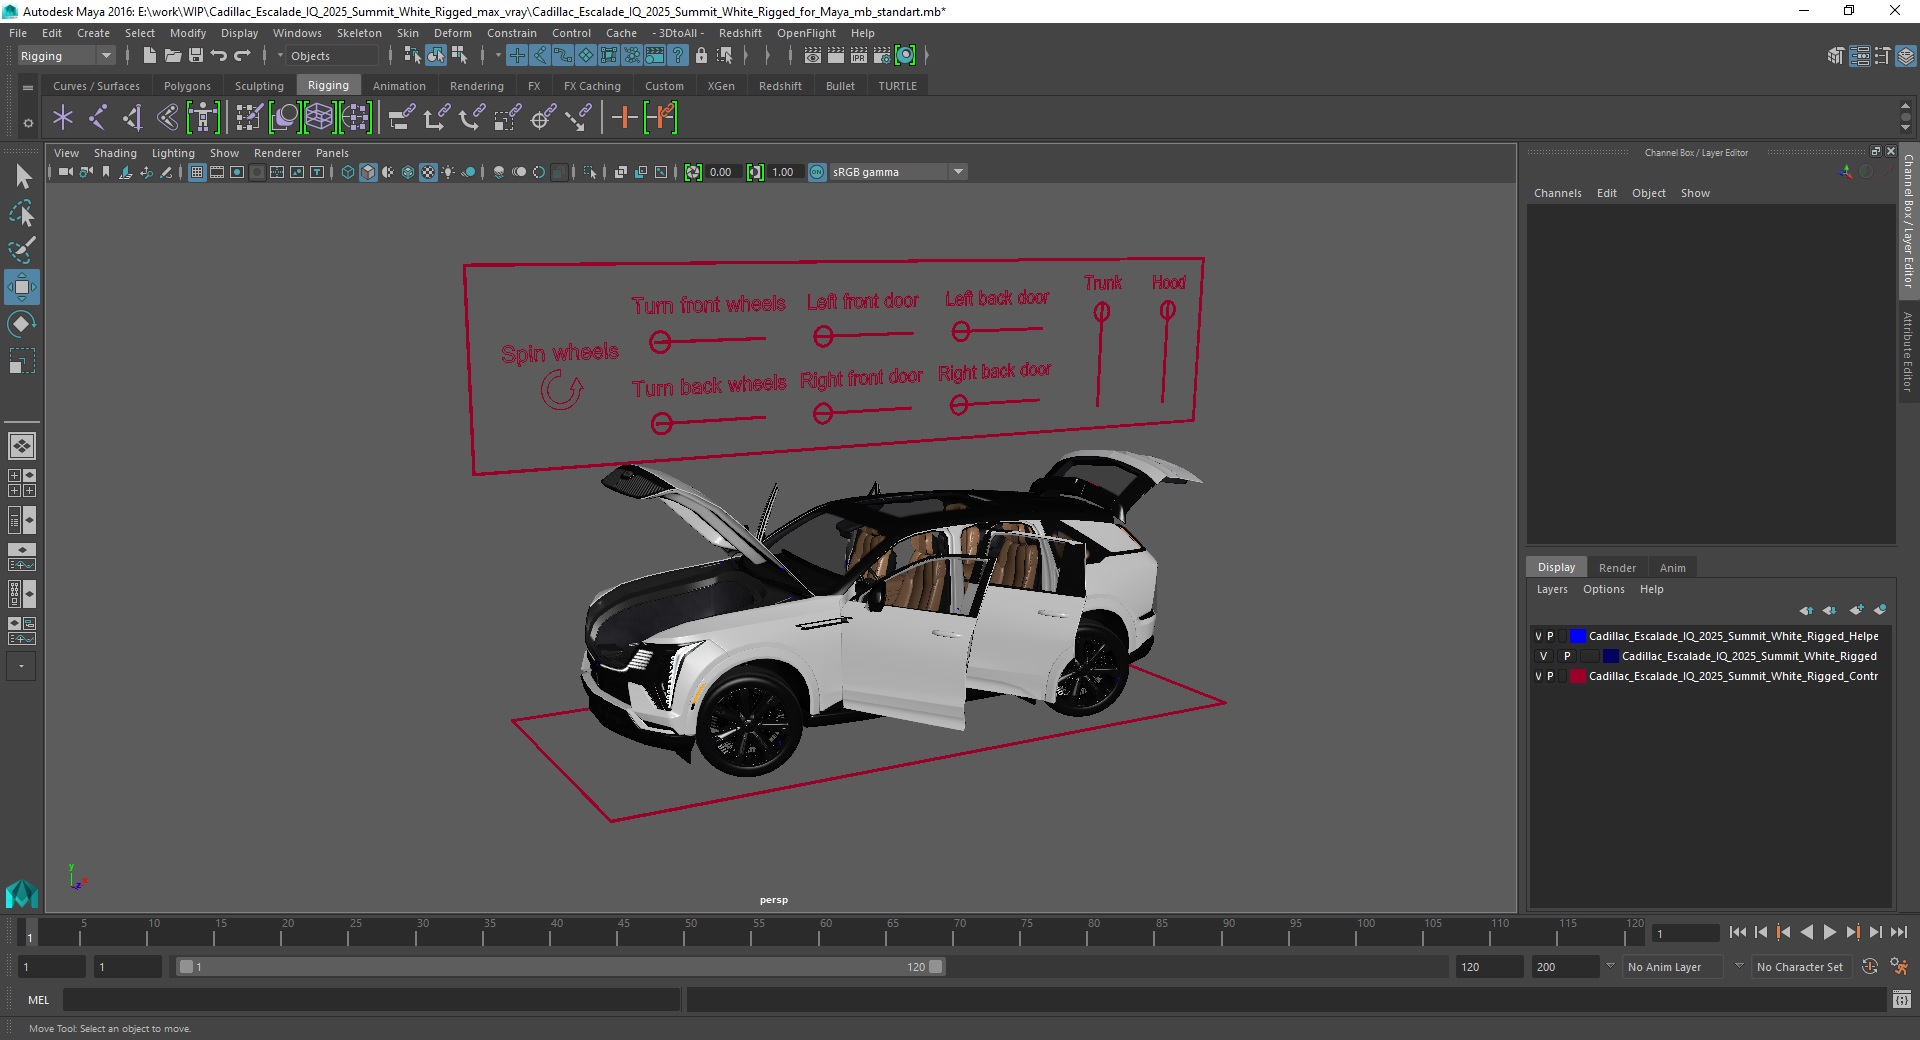Click Options menu in Layer Editor
The width and height of the screenshot is (1920, 1040).
1603,589
